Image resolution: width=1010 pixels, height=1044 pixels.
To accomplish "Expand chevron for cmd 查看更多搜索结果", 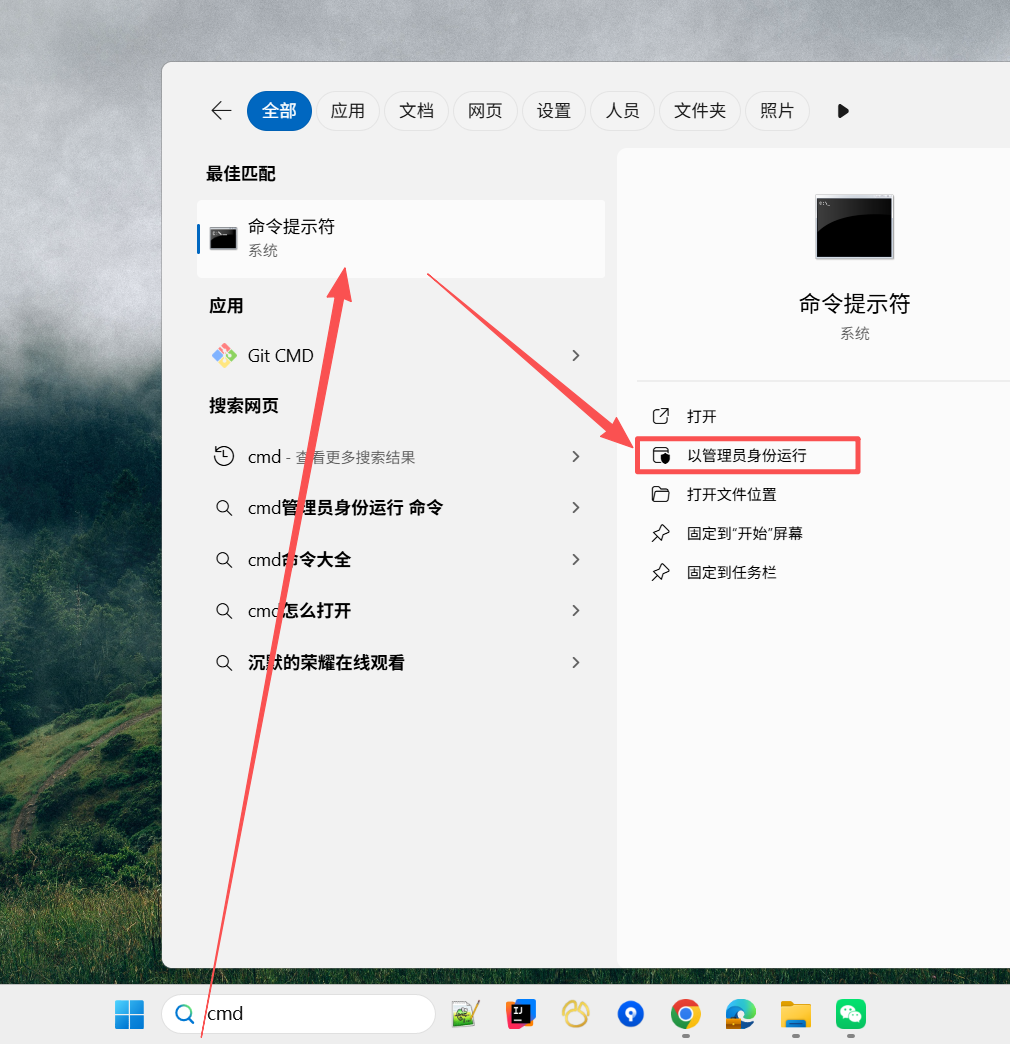I will coord(576,457).
